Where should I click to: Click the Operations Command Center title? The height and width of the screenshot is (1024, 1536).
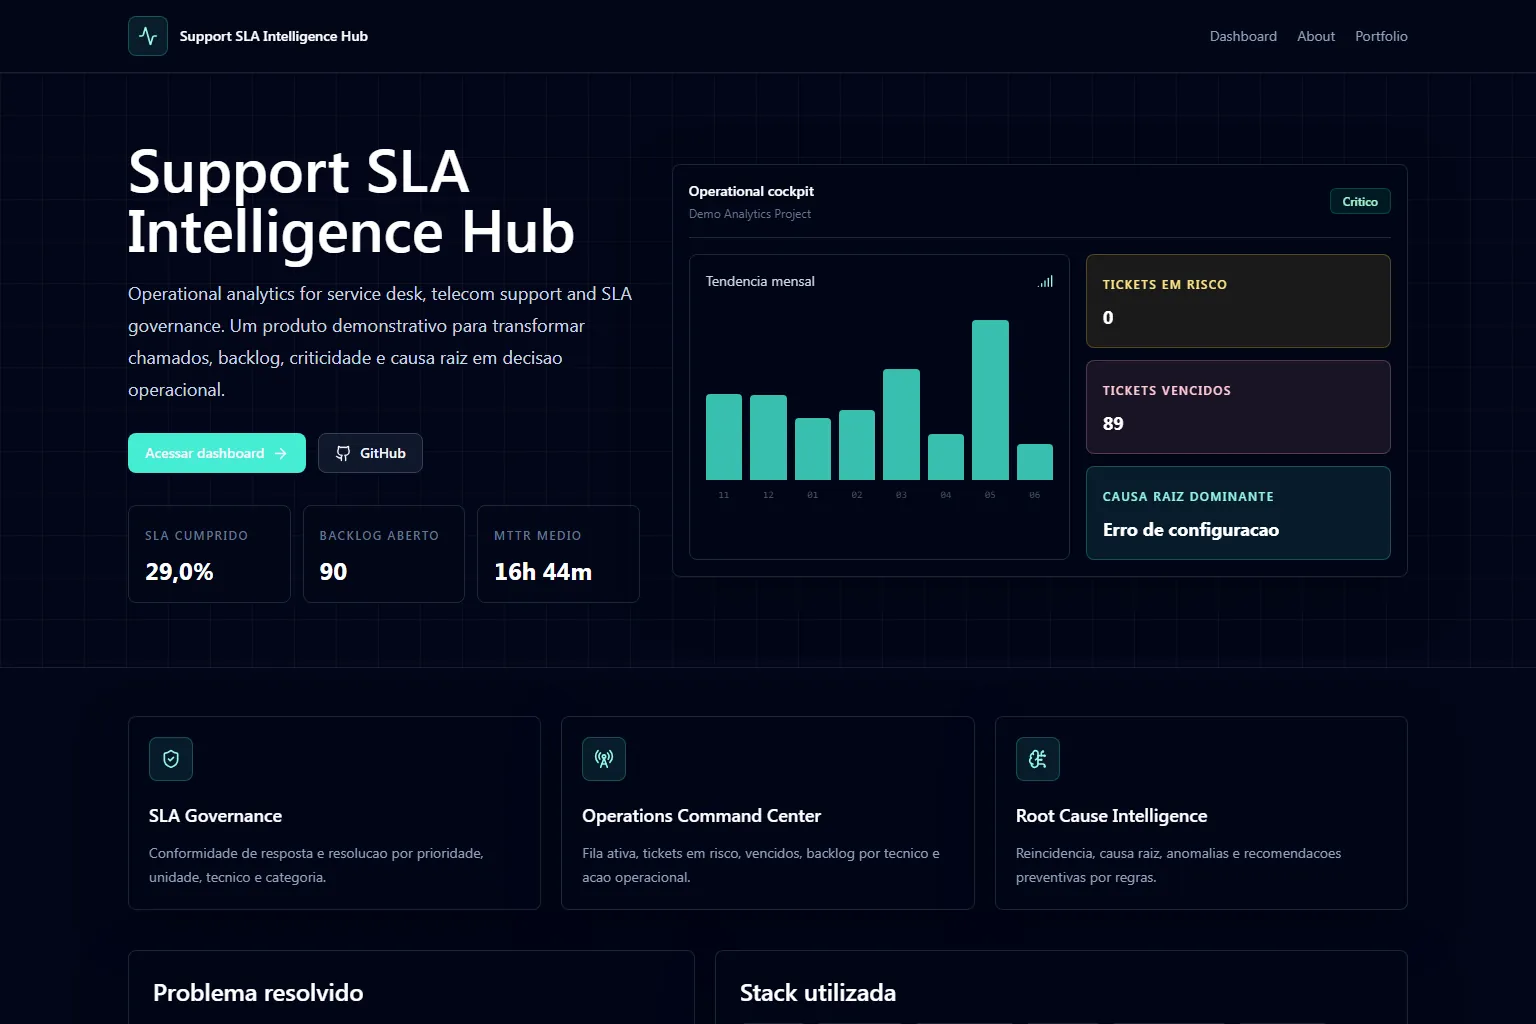(701, 816)
